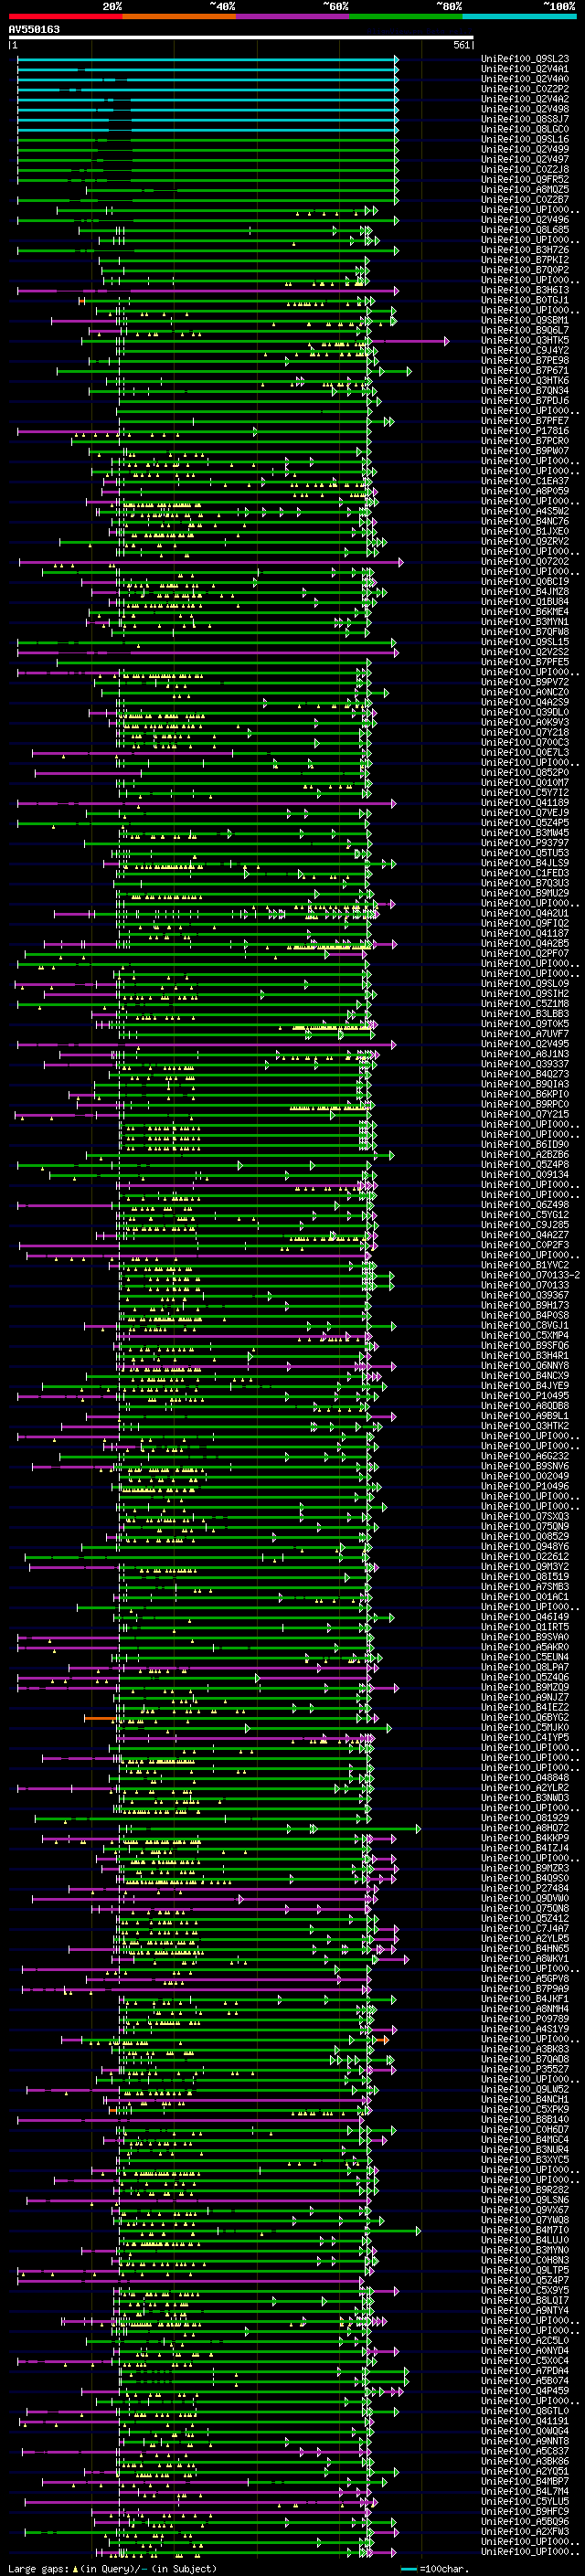Click the orange ~40% identity color bar

pyautogui.click(x=179, y=17)
